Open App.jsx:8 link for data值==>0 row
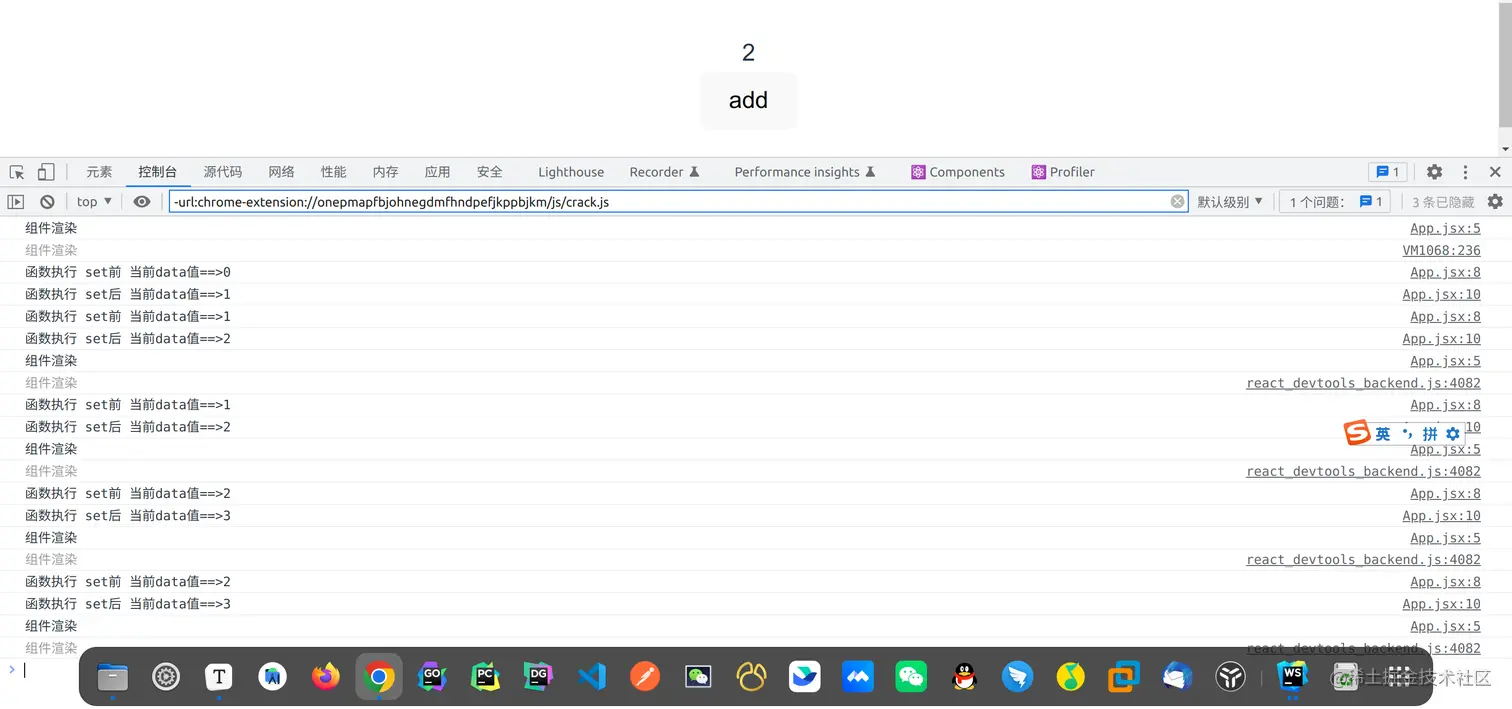This screenshot has width=1512, height=709. (1445, 273)
